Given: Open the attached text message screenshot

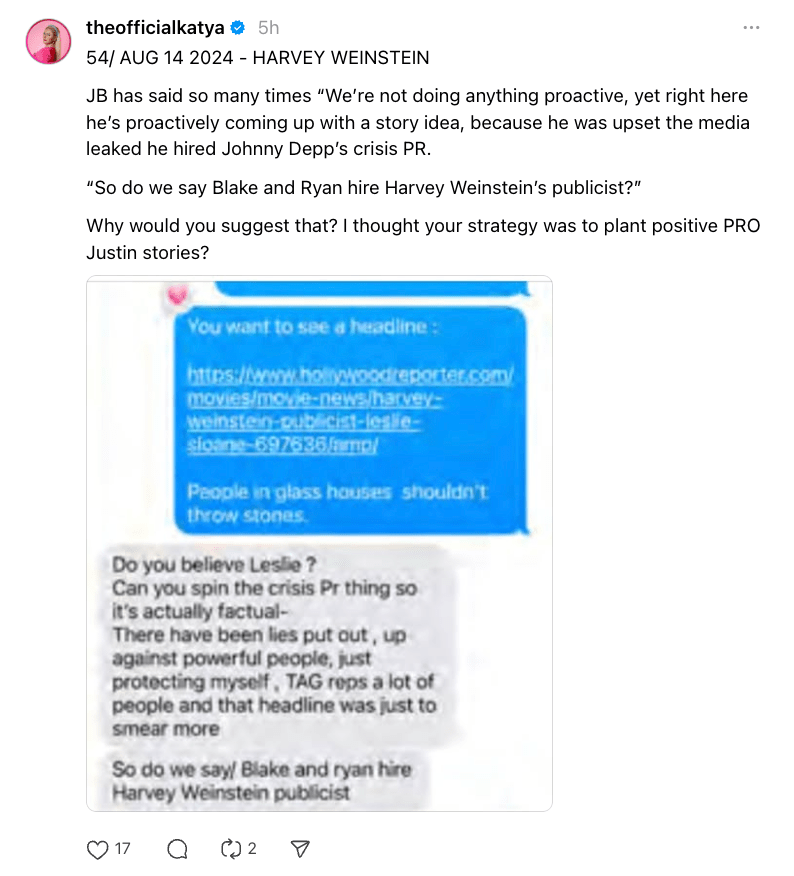Looking at the screenshot, I should coord(320,544).
